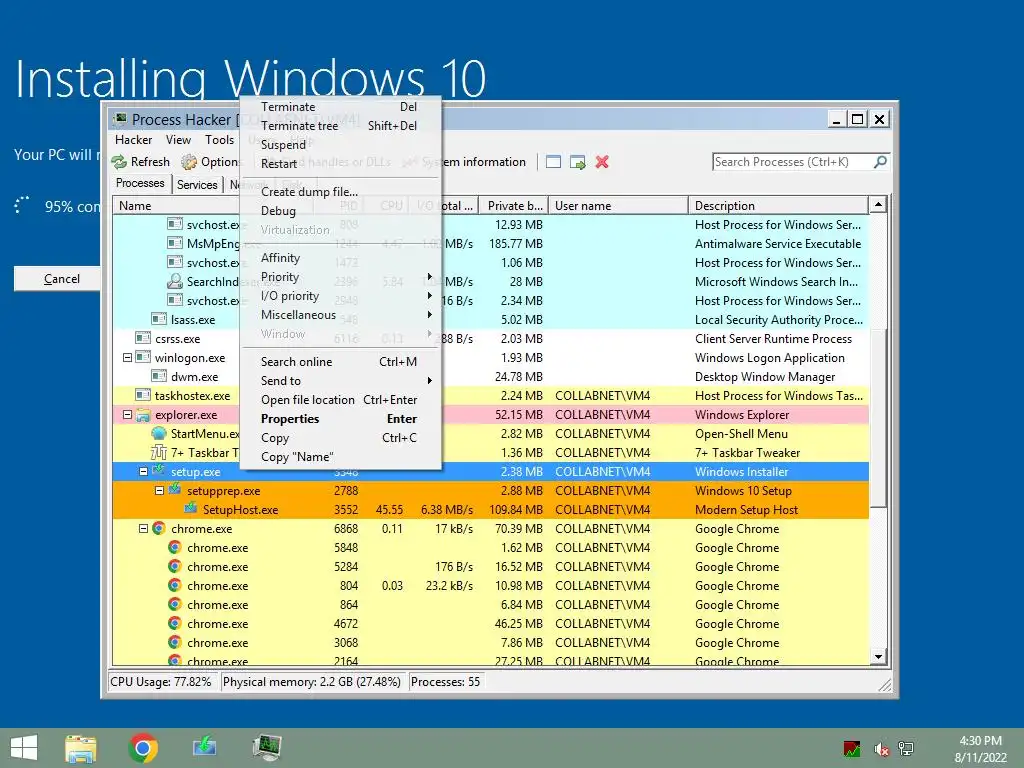Select SearchIndexer process icon
This screenshot has width=1024, height=768.
pyautogui.click(x=174, y=281)
